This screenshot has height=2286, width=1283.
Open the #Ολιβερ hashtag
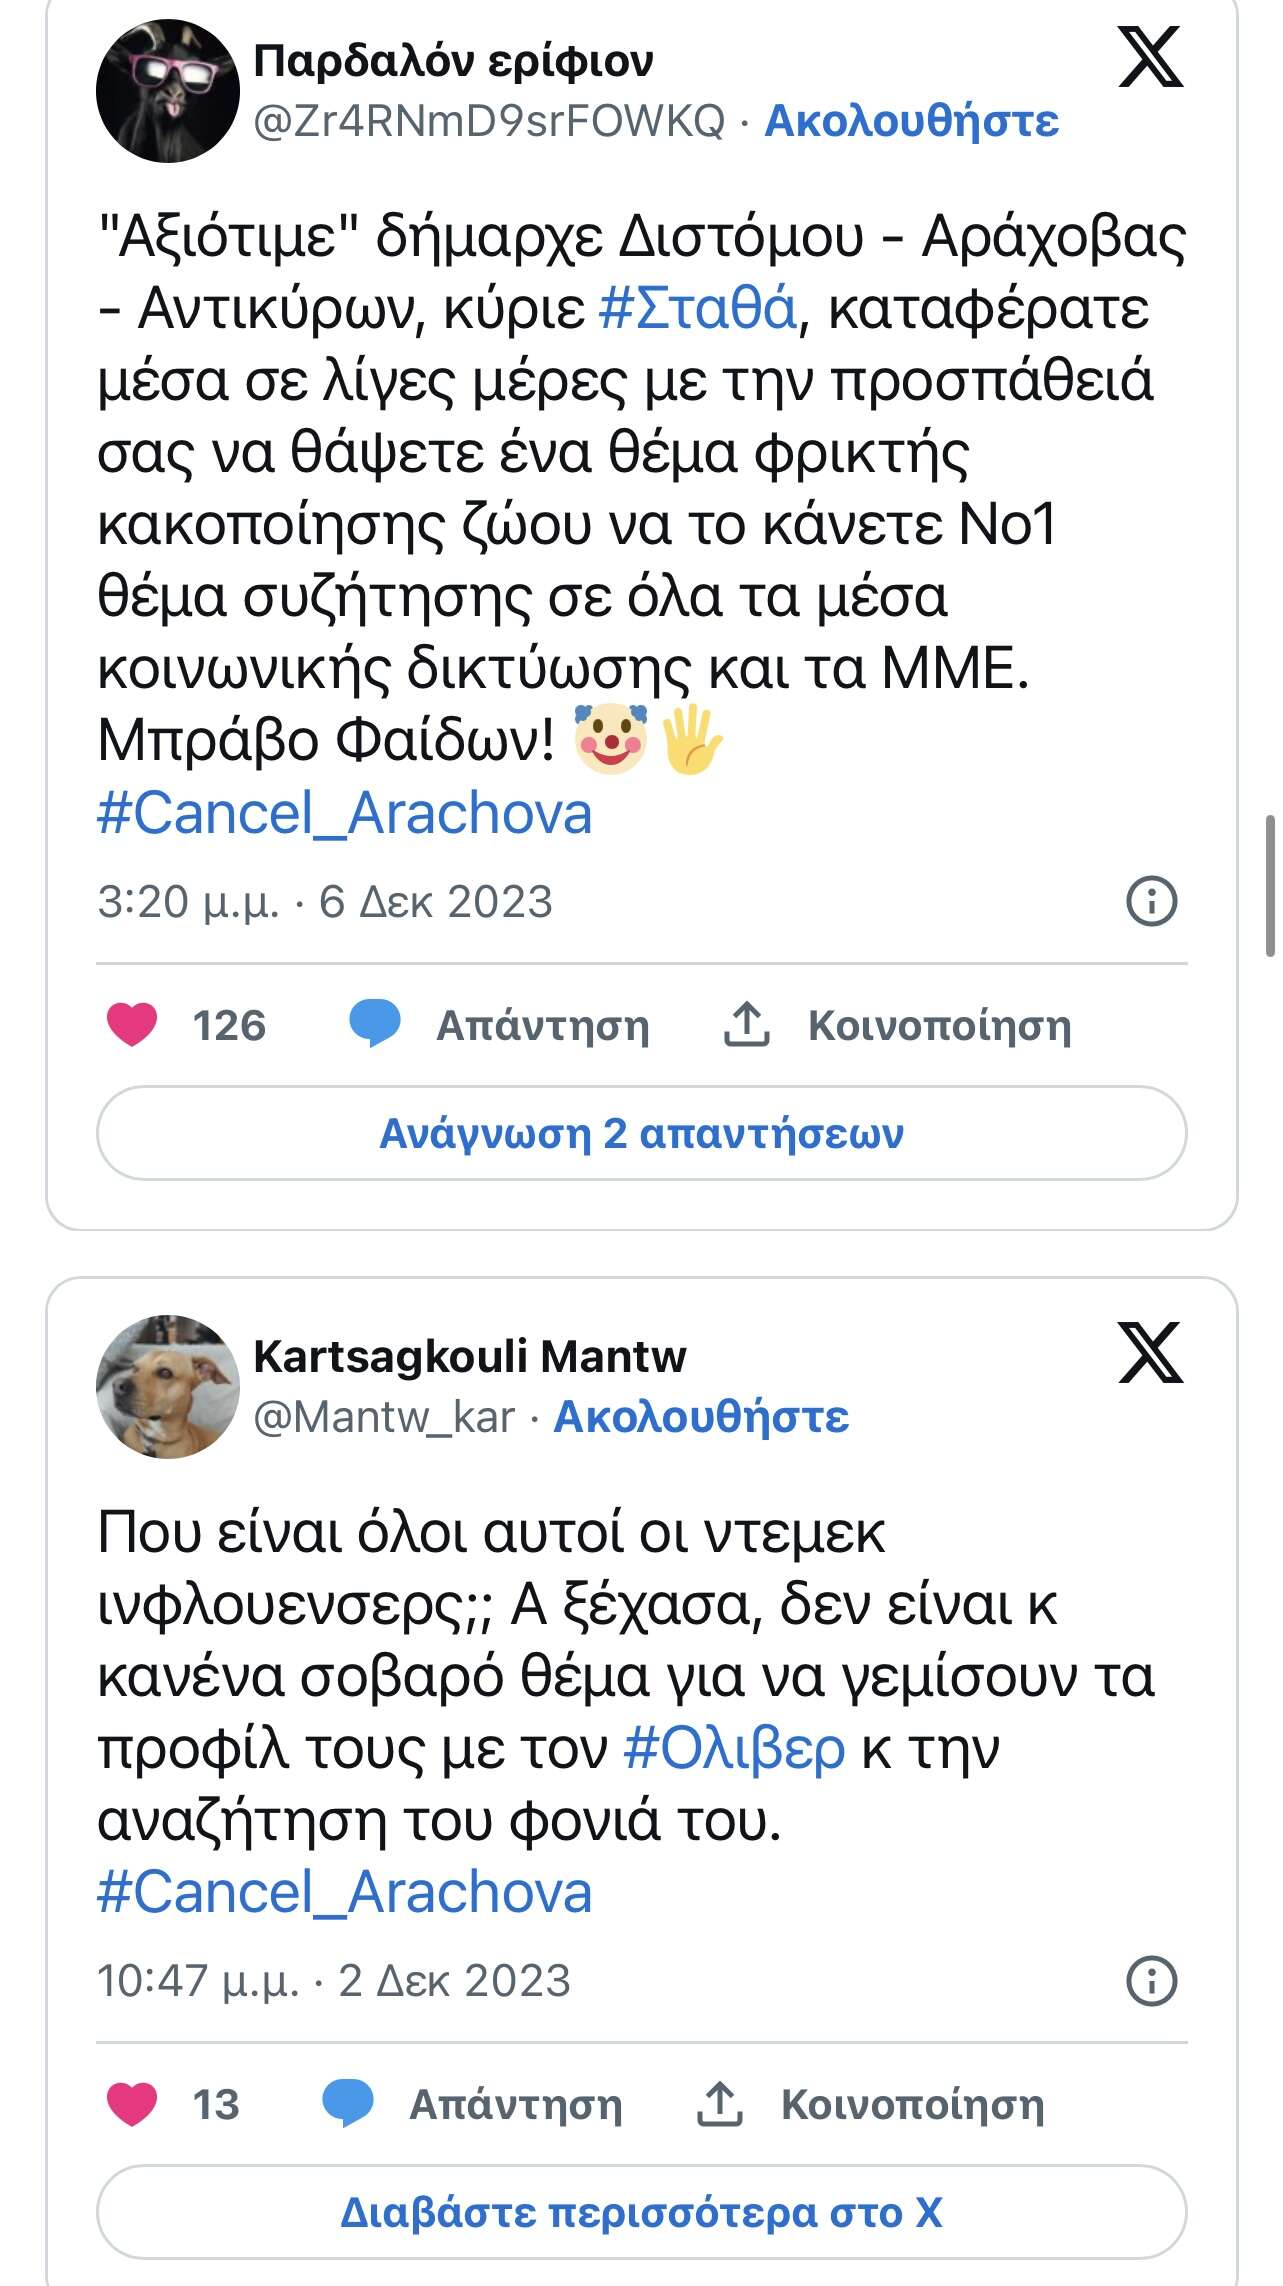[x=734, y=1749]
